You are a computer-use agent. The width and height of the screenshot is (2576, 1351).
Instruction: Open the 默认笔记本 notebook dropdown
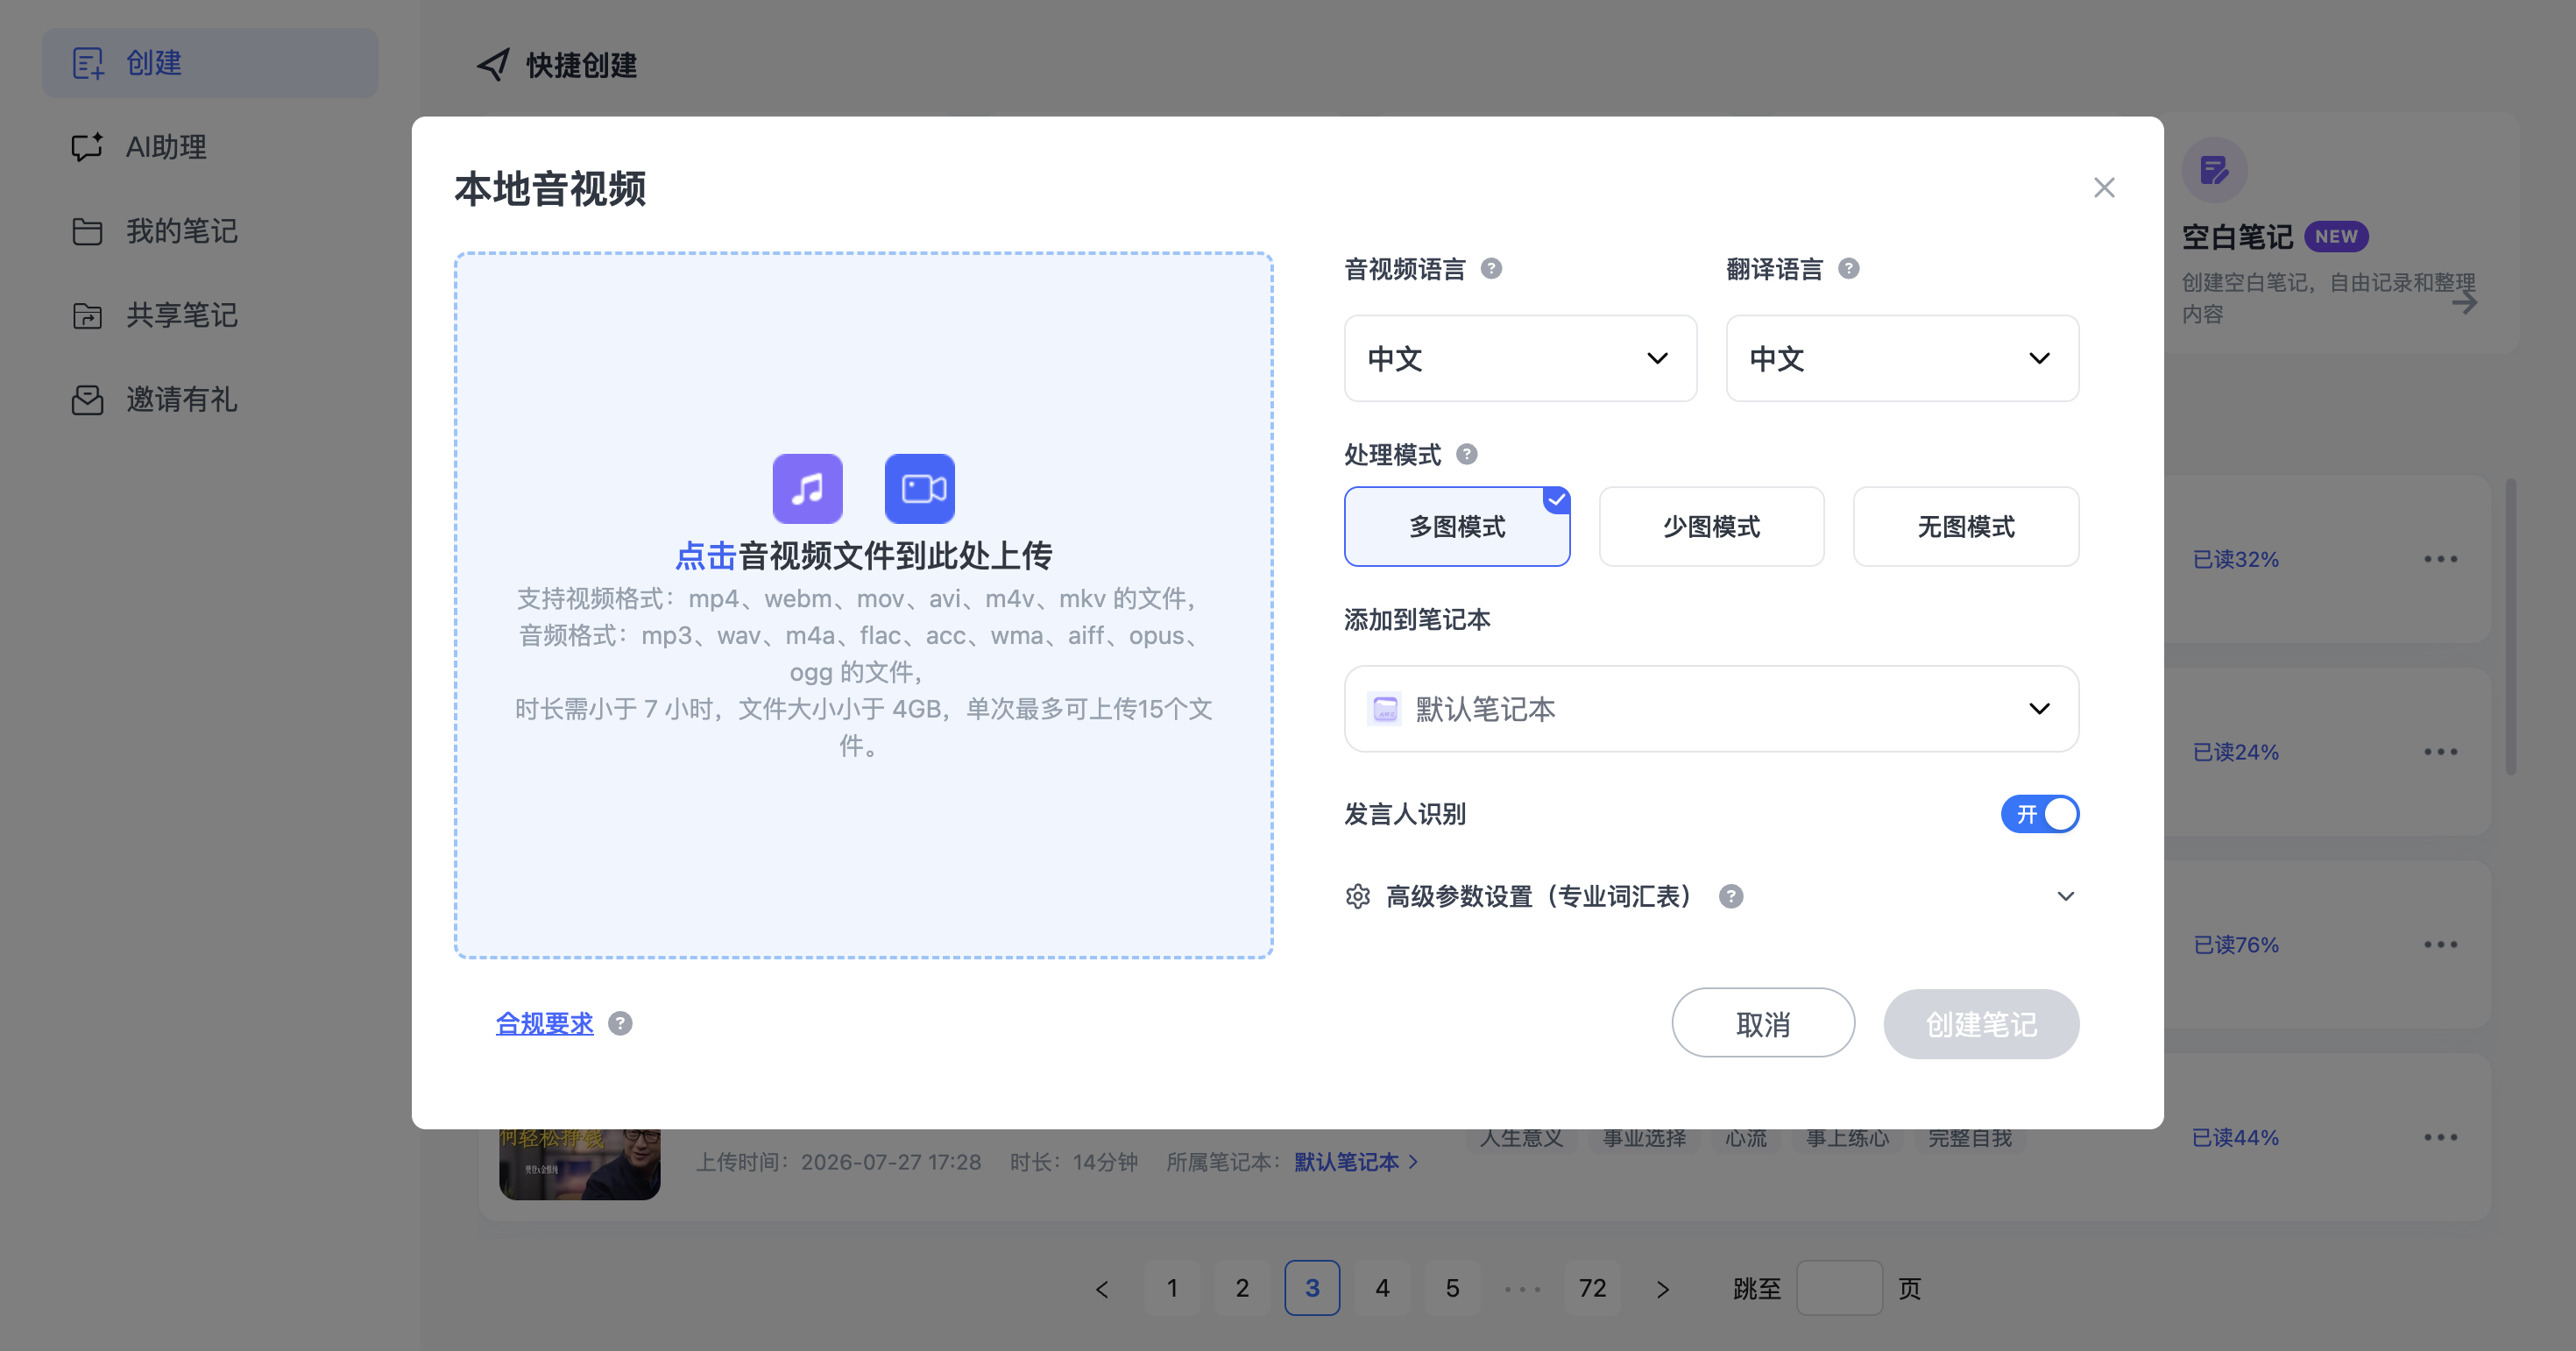(1711, 709)
